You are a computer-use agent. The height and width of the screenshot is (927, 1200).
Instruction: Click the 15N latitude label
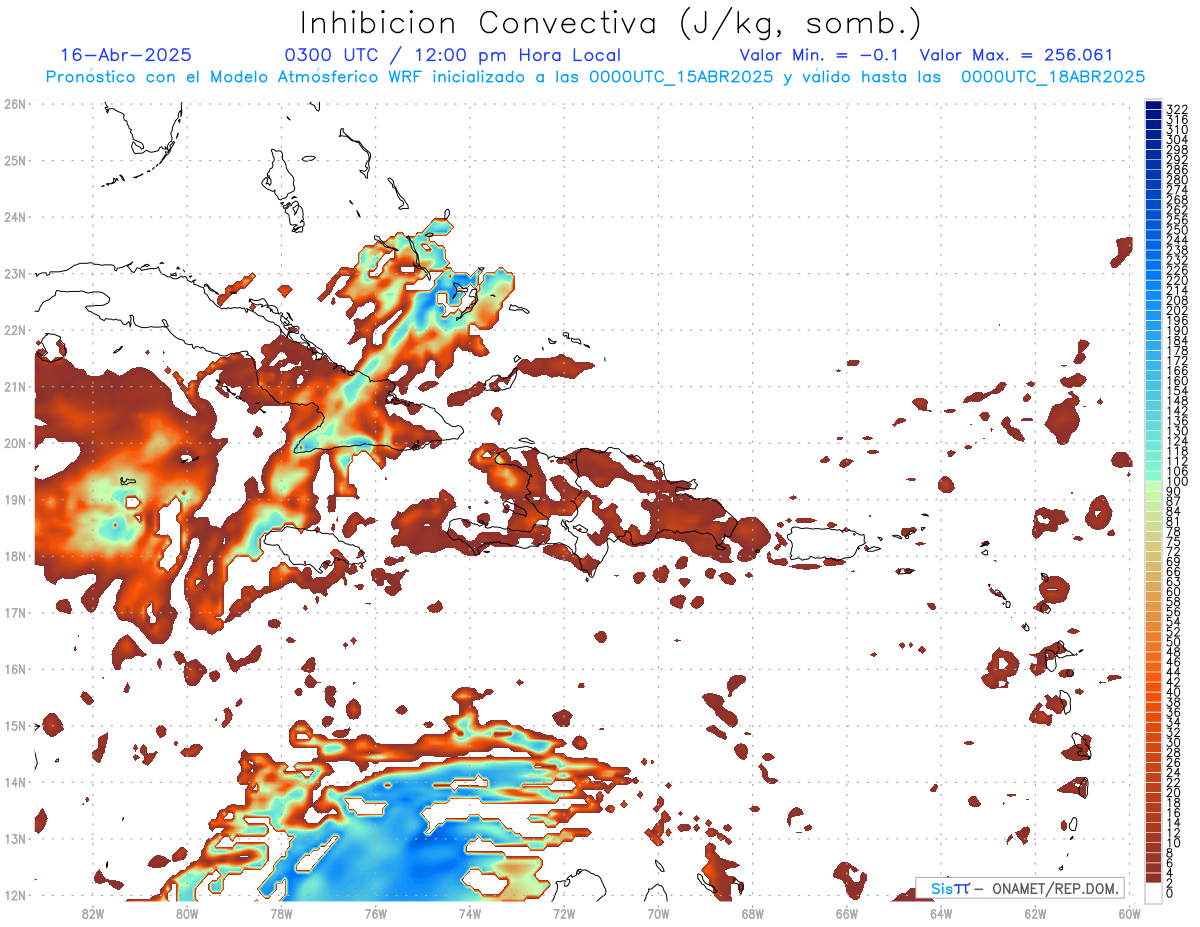15,725
